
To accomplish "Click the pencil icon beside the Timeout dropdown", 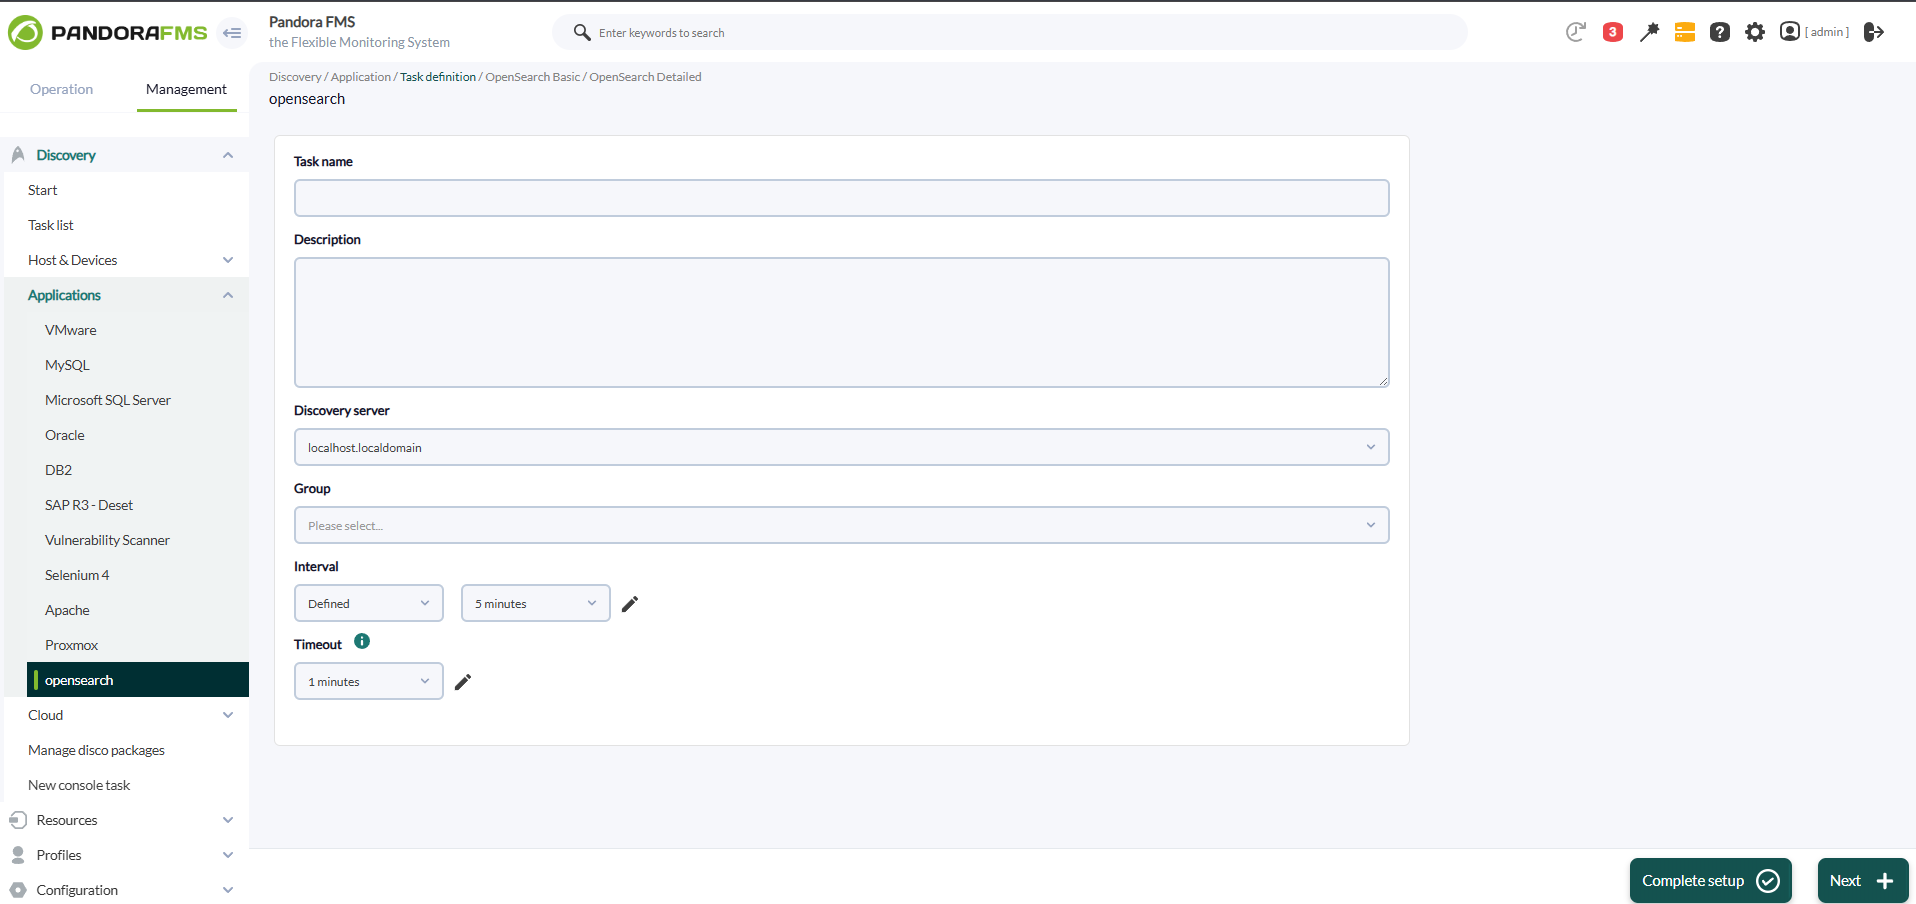I will pos(463,682).
